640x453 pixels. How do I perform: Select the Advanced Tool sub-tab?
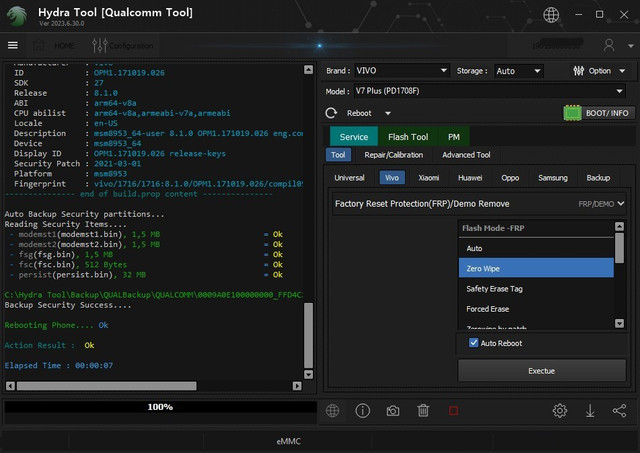(x=466, y=155)
